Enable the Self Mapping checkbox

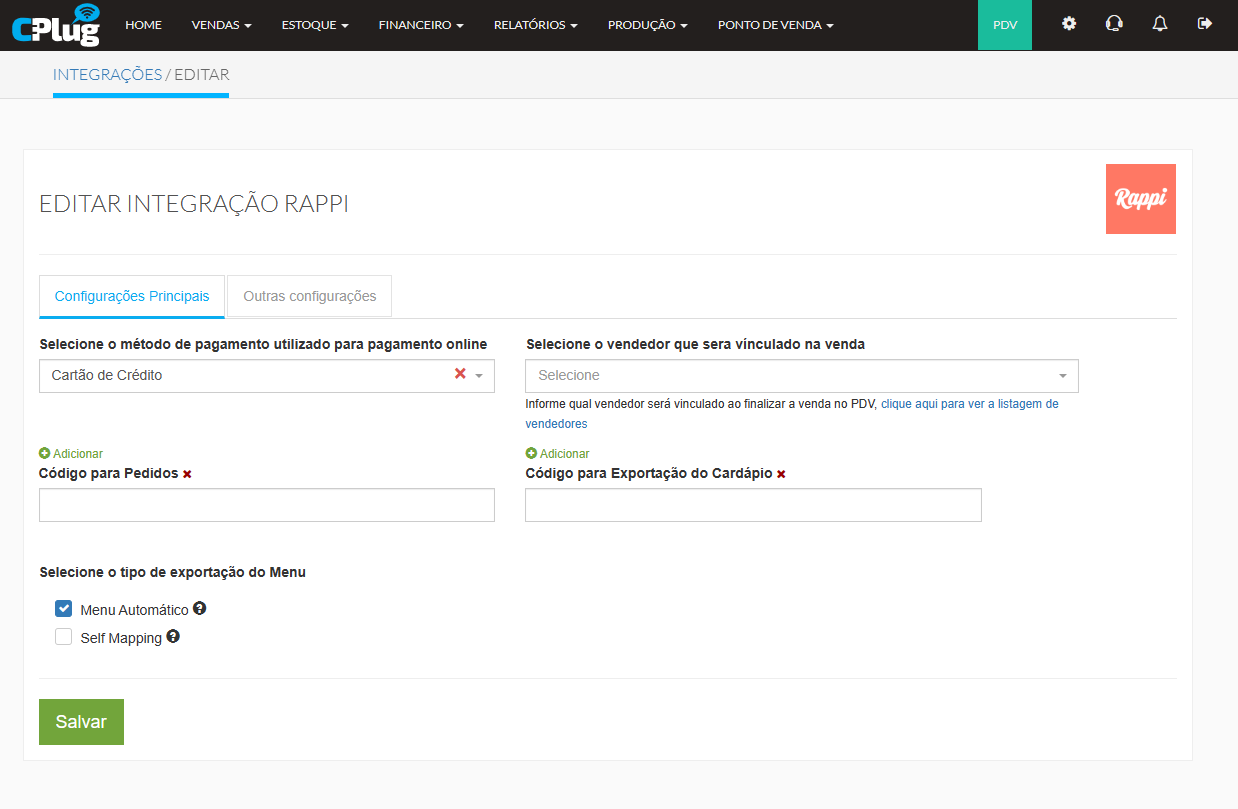64,637
